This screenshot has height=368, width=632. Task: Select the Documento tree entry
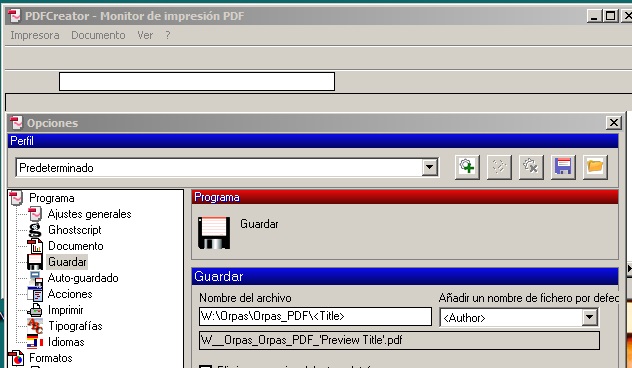point(76,246)
